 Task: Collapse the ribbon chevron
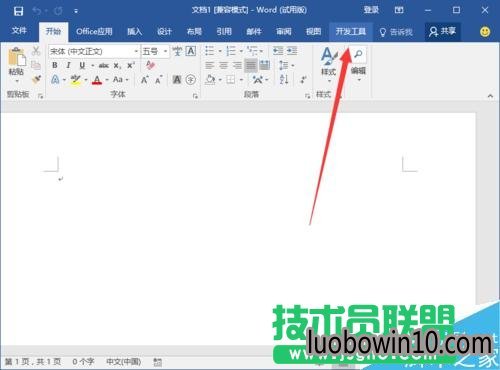pos(490,96)
